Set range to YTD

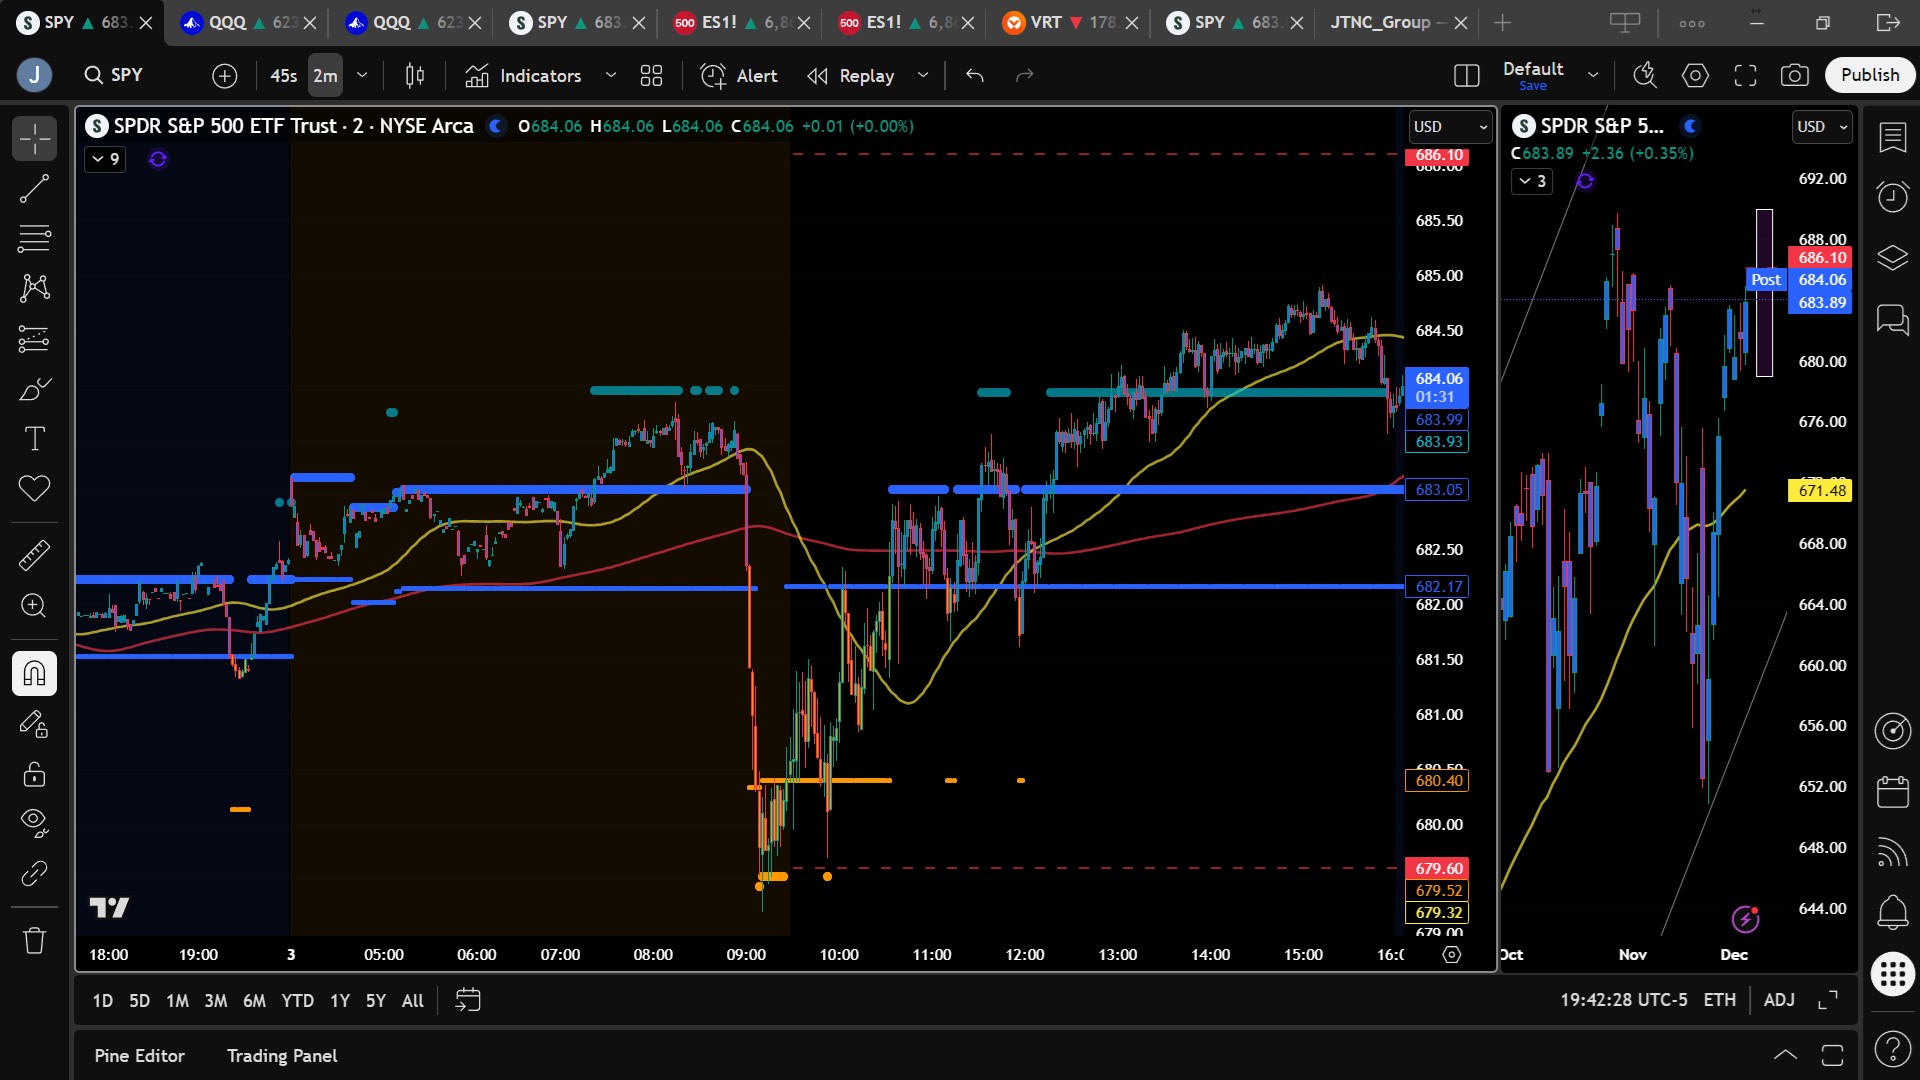click(x=297, y=1001)
